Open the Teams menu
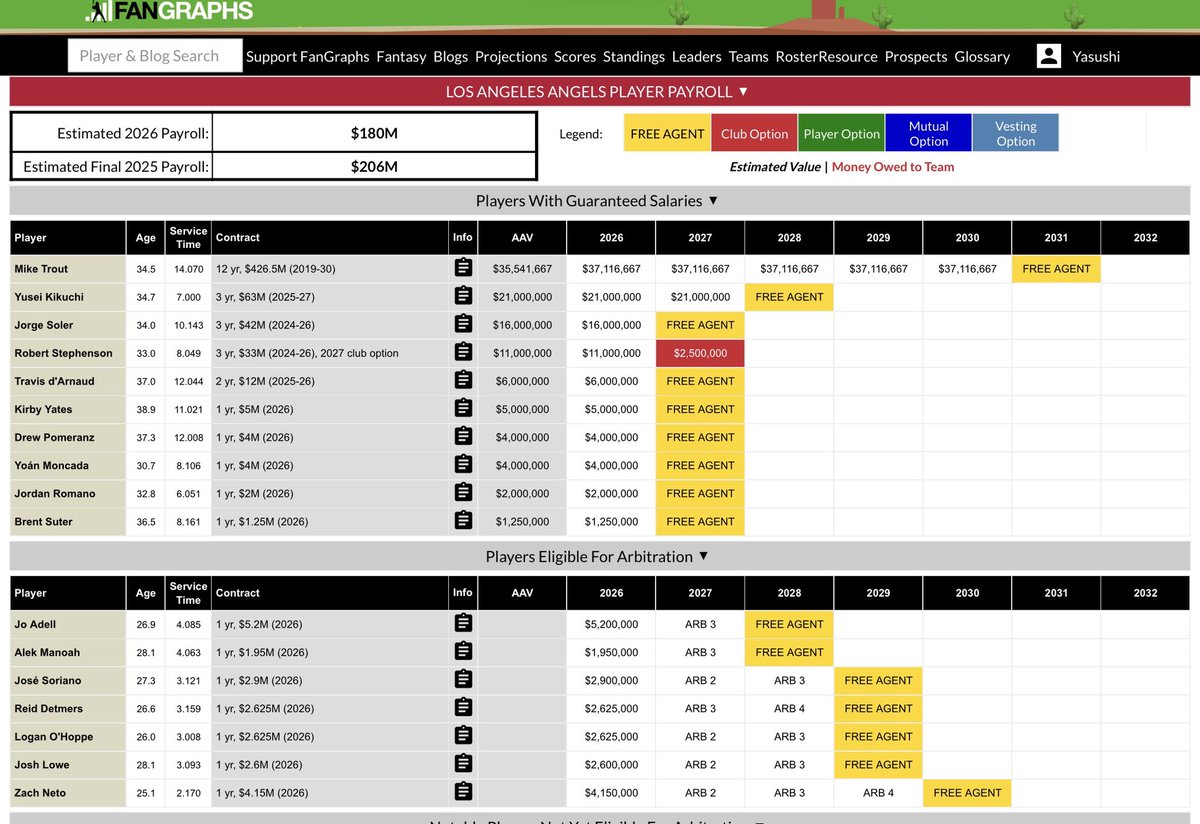This screenshot has width=1200, height=824. tap(748, 56)
